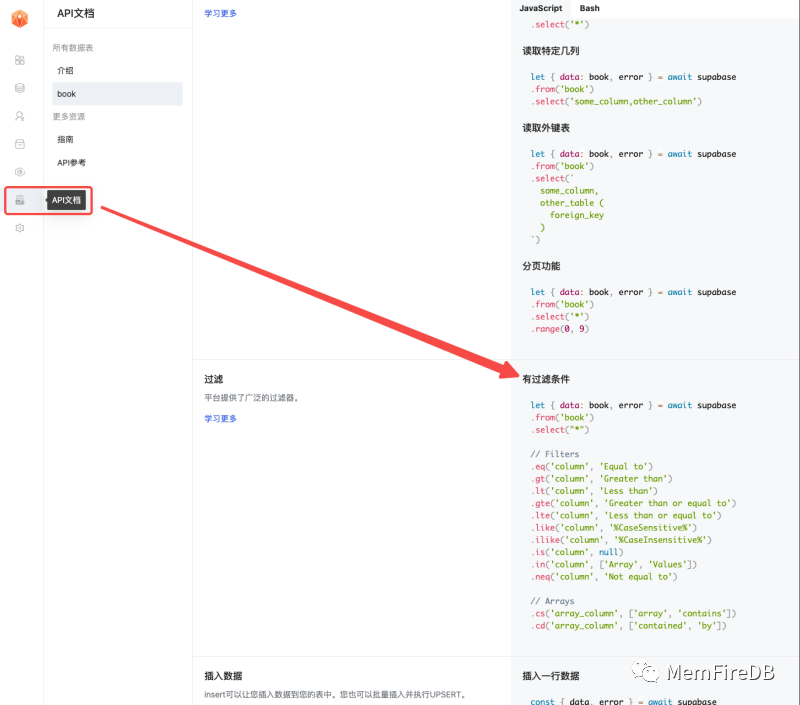Image resolution: width=800 pixels, height=705 pixels.
Task: Click the text 平台提供了广泛的过滤器
Action: point(251,397)
